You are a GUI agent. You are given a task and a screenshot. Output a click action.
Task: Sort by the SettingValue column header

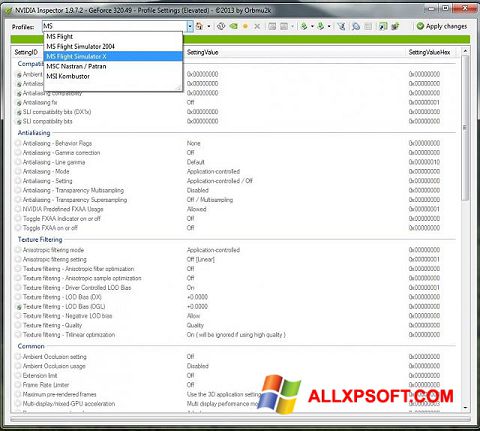[202, 52]
